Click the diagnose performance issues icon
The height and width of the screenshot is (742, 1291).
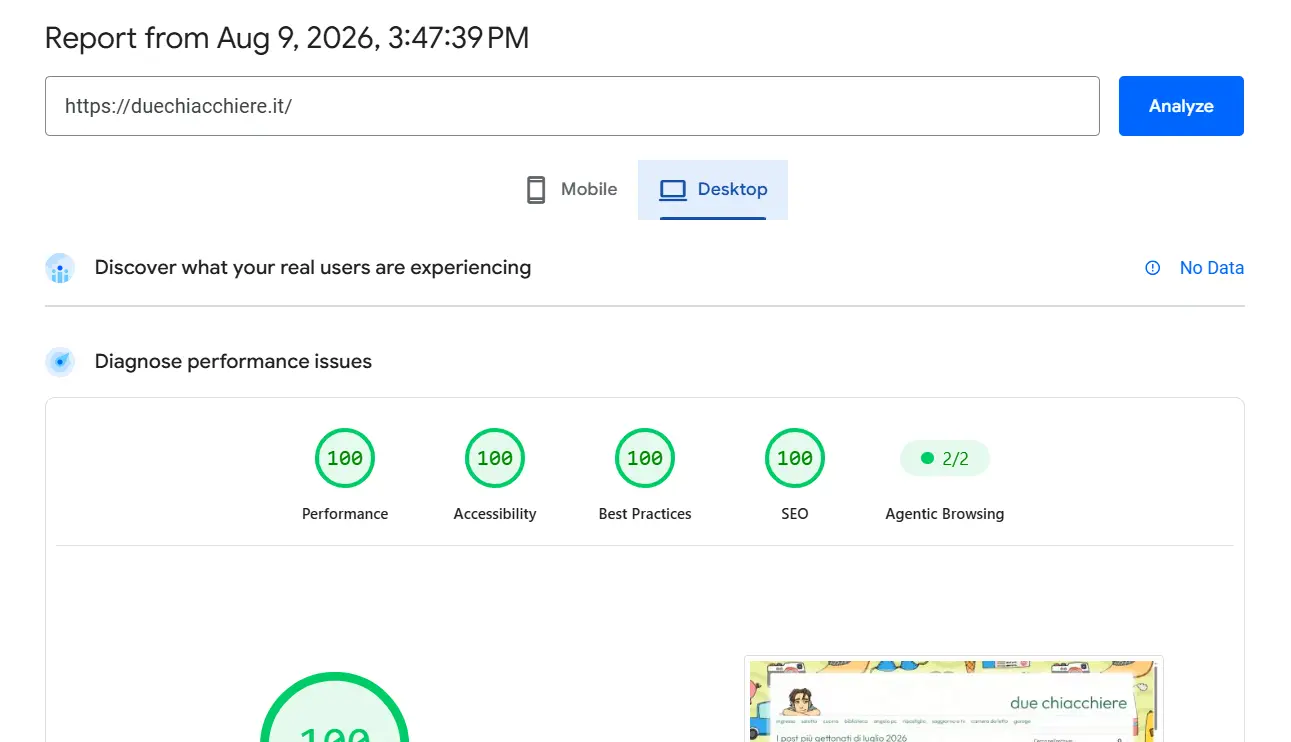[60, 362]
